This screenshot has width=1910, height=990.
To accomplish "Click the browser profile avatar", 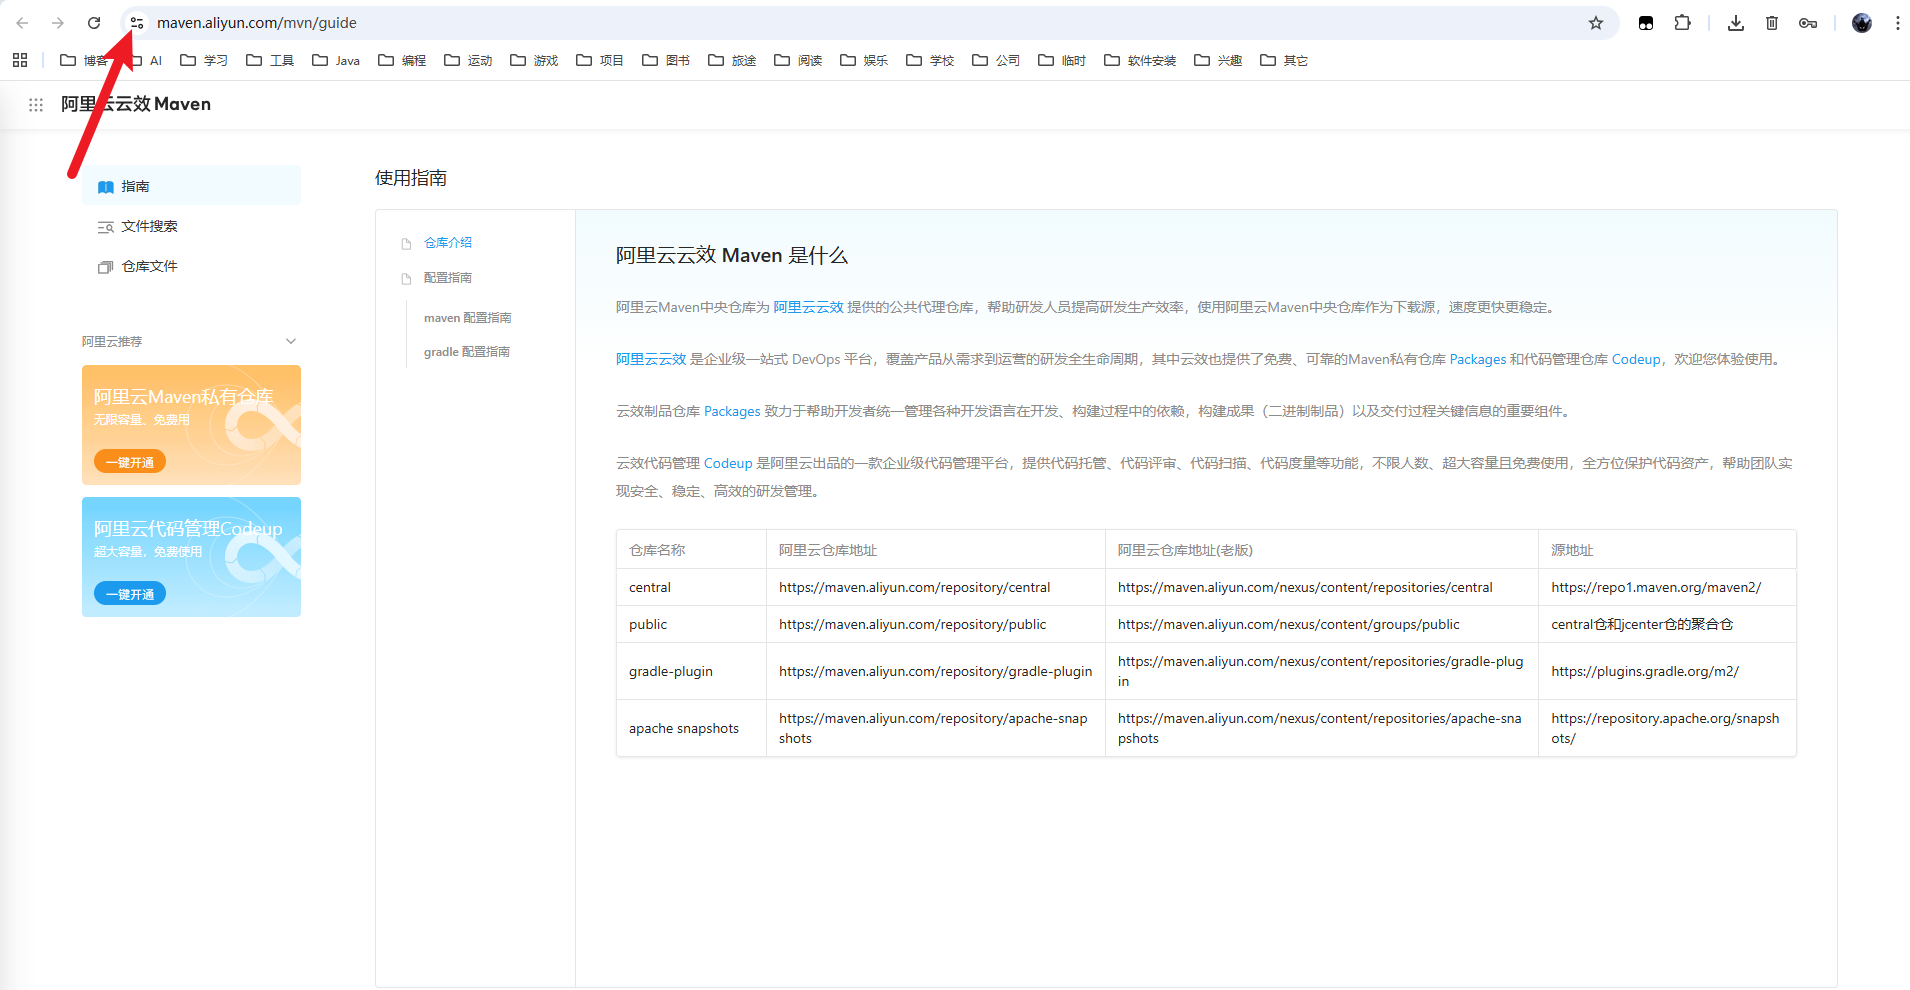I will point(1862,23).
